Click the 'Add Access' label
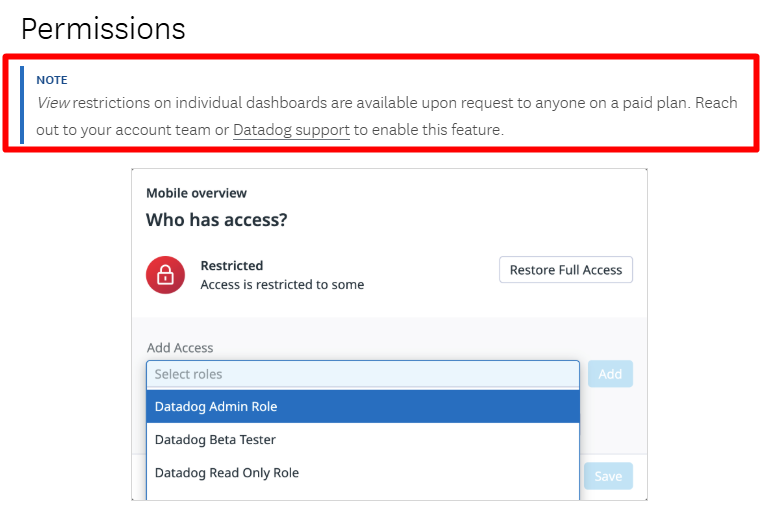 (180, 348)
